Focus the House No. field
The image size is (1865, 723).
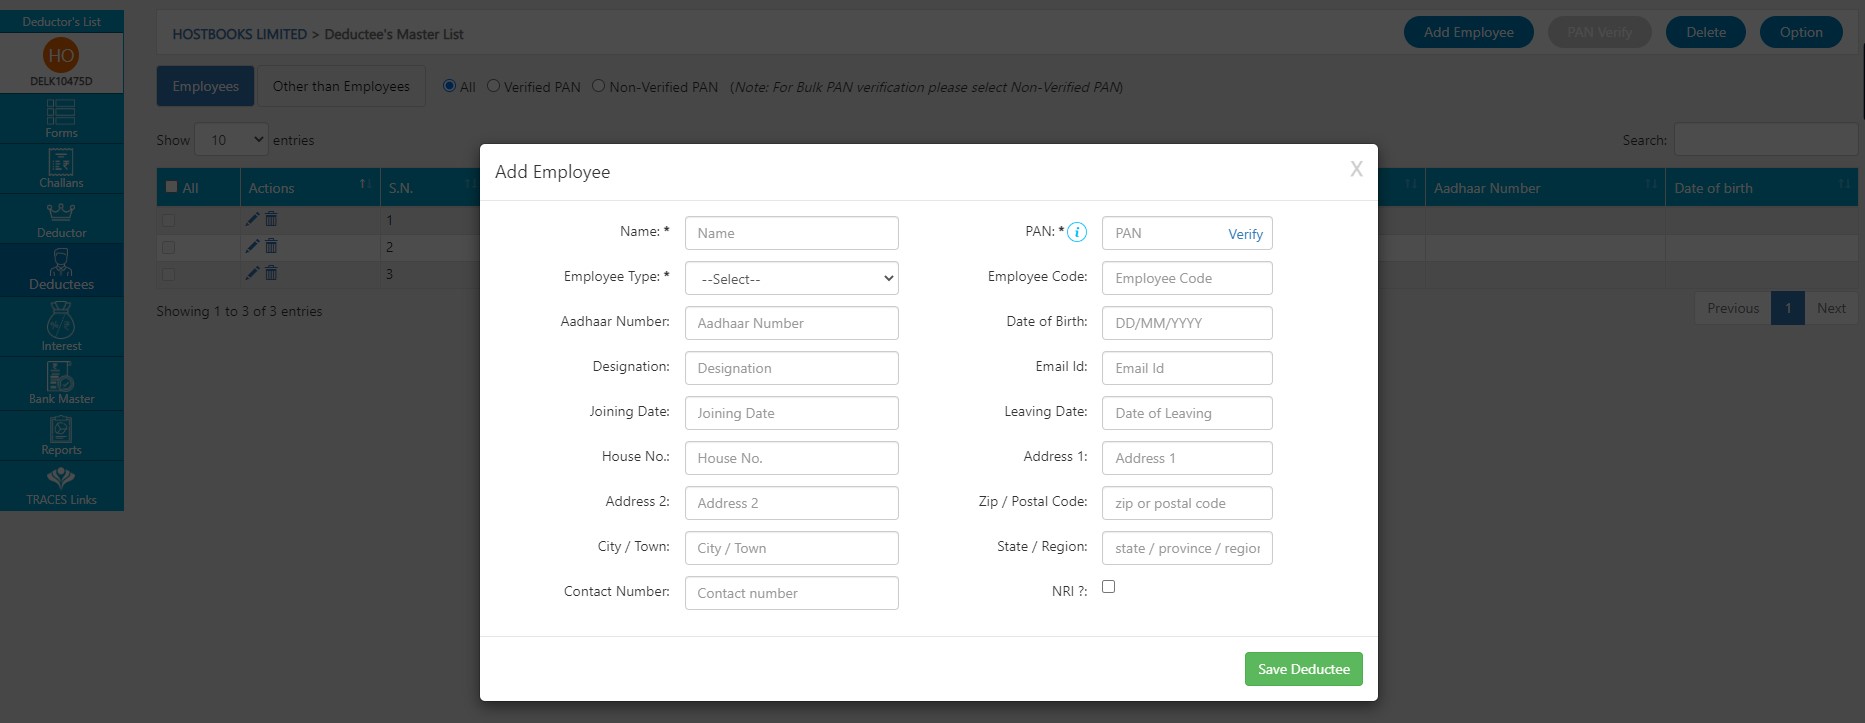click(x=791, y=458)
